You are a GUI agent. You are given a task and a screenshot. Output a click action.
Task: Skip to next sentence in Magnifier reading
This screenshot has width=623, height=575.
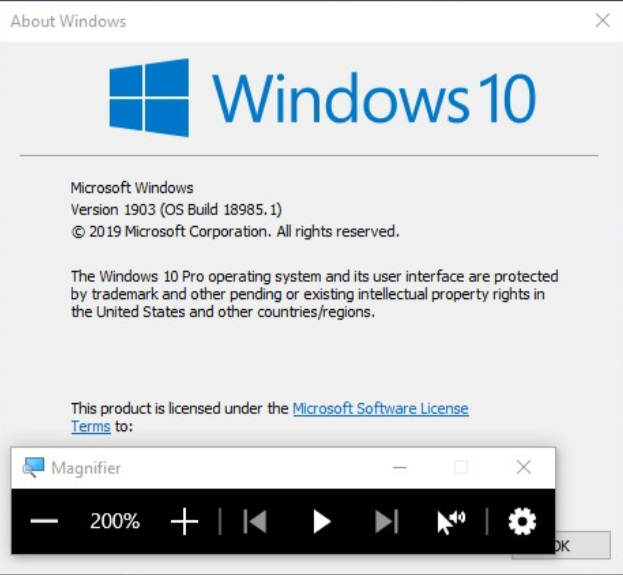(x=387, y=521)
